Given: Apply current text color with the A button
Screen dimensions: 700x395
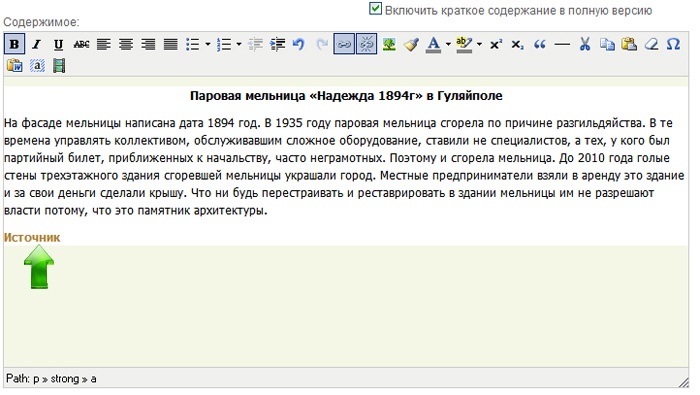Looking at the screenshot, I should 433,44.
